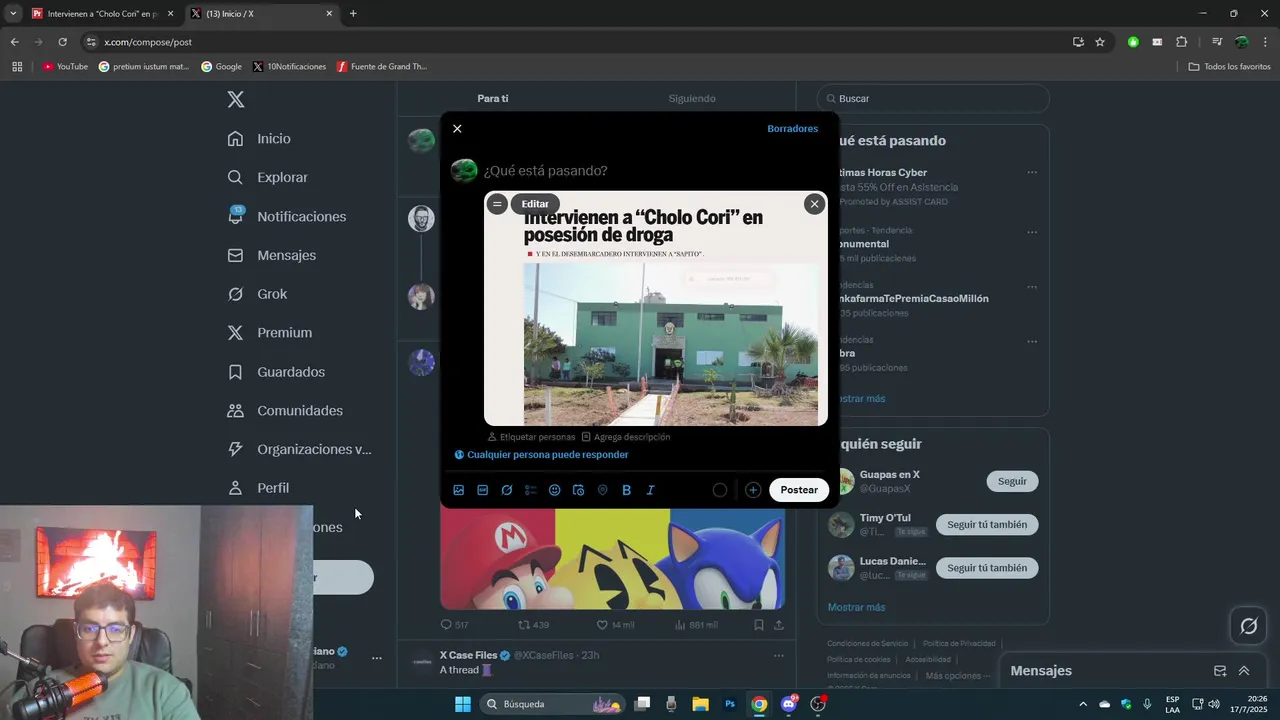Remove the attached image from post
This screenshot has height=720, width=1280.
coord(814,204)
